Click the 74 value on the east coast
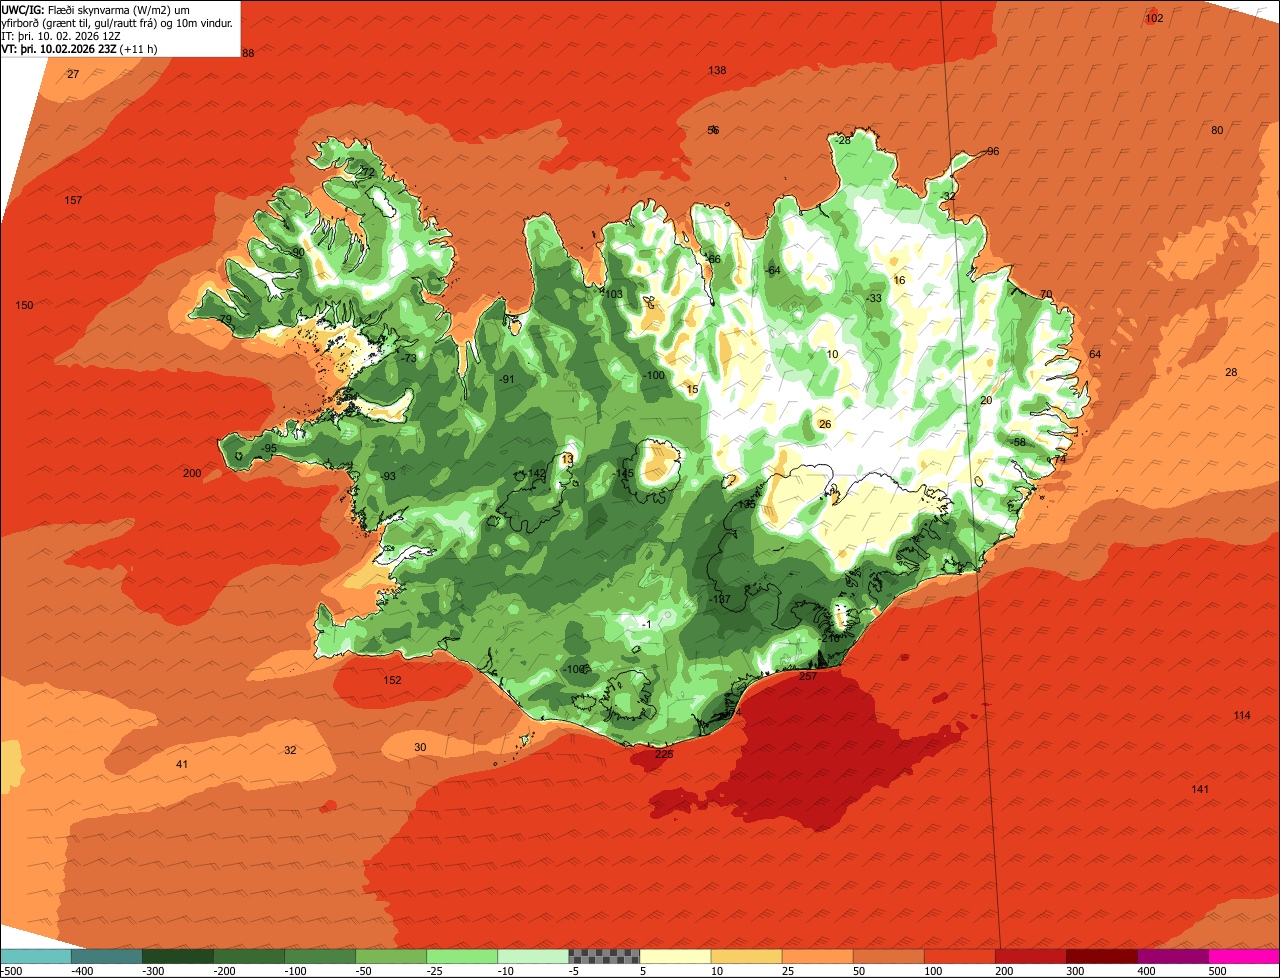Screen dimensions: 1280x978 pos(1060,459)
